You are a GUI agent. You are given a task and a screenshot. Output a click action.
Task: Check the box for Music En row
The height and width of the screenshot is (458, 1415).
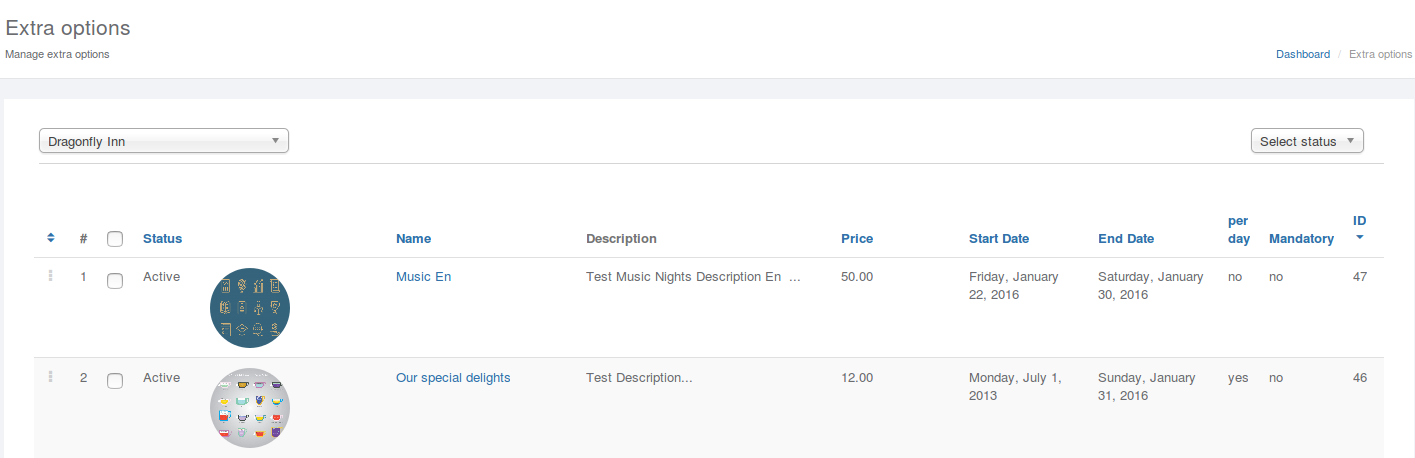115,281
